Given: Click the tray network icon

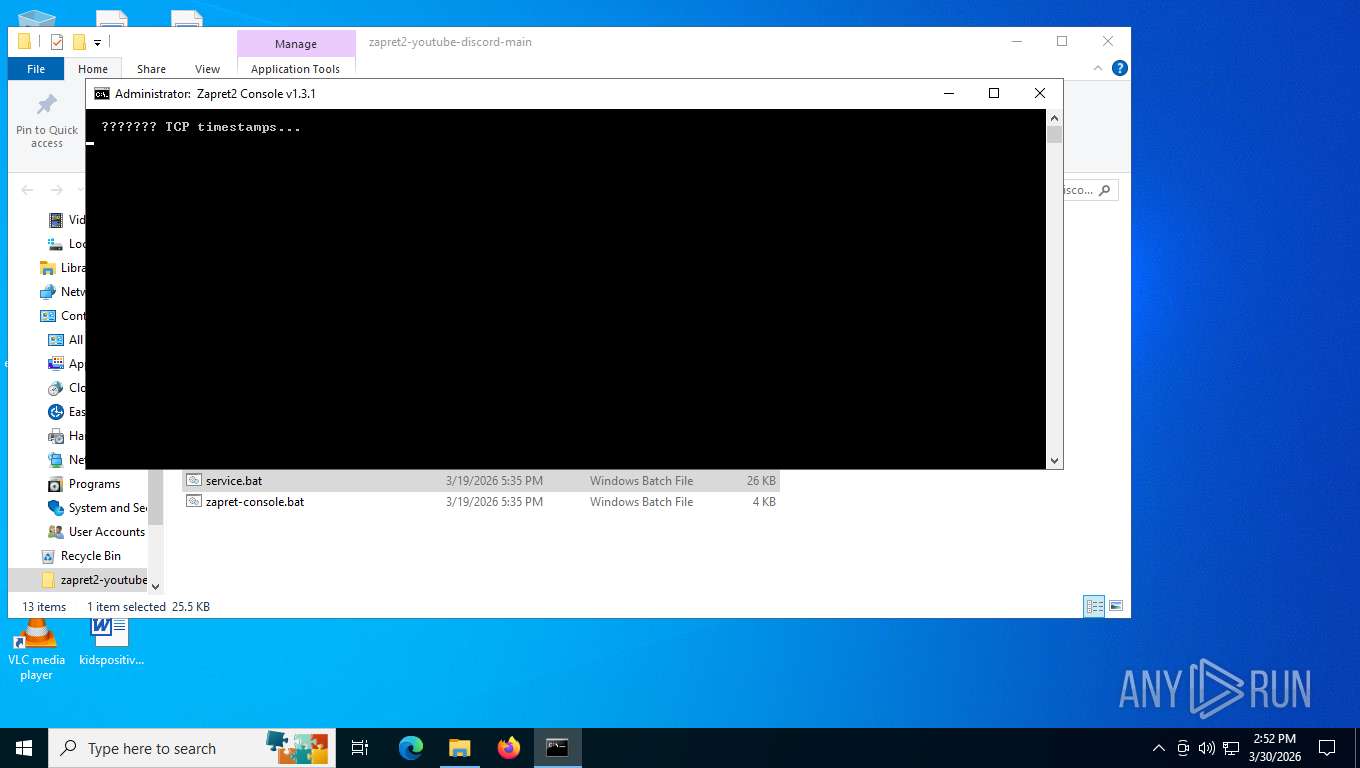Looking at the screenshot, I should coord(1231,748).
